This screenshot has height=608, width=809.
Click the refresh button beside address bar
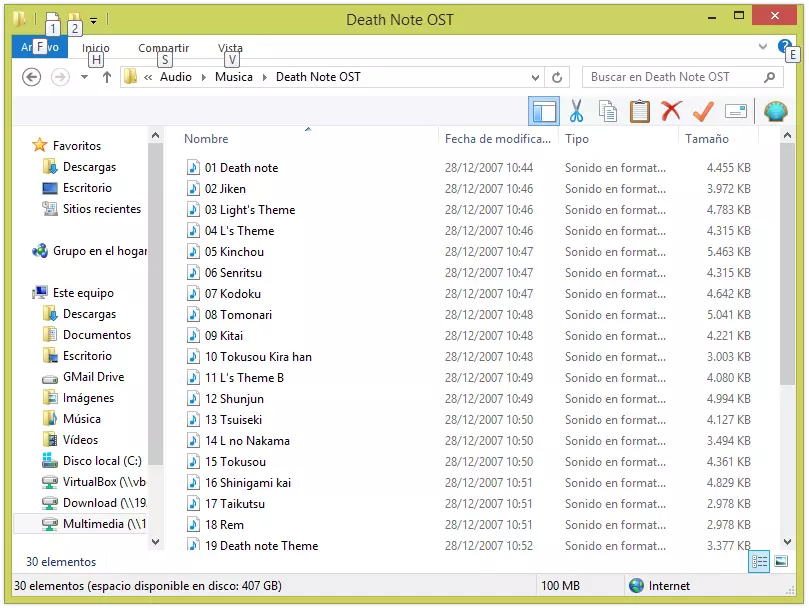[558, 77]
